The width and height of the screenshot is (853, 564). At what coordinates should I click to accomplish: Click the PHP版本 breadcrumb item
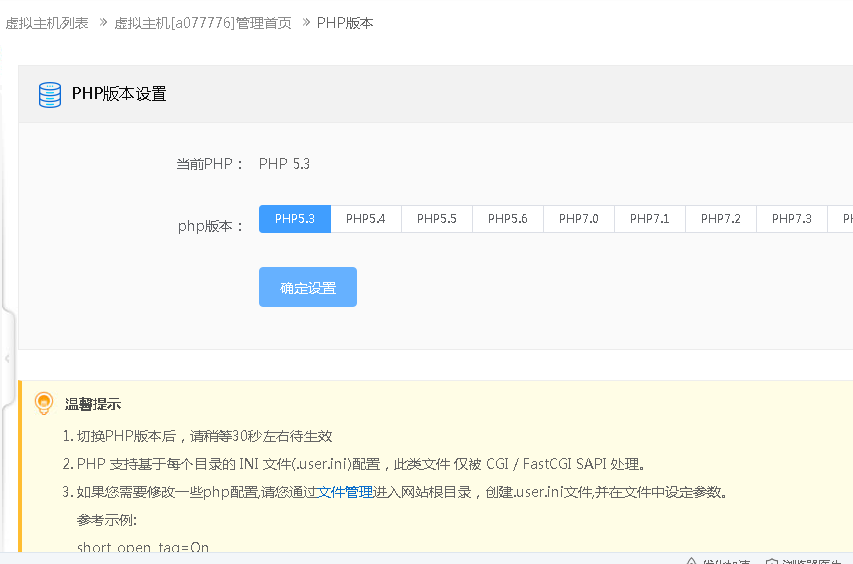[345, 22]
